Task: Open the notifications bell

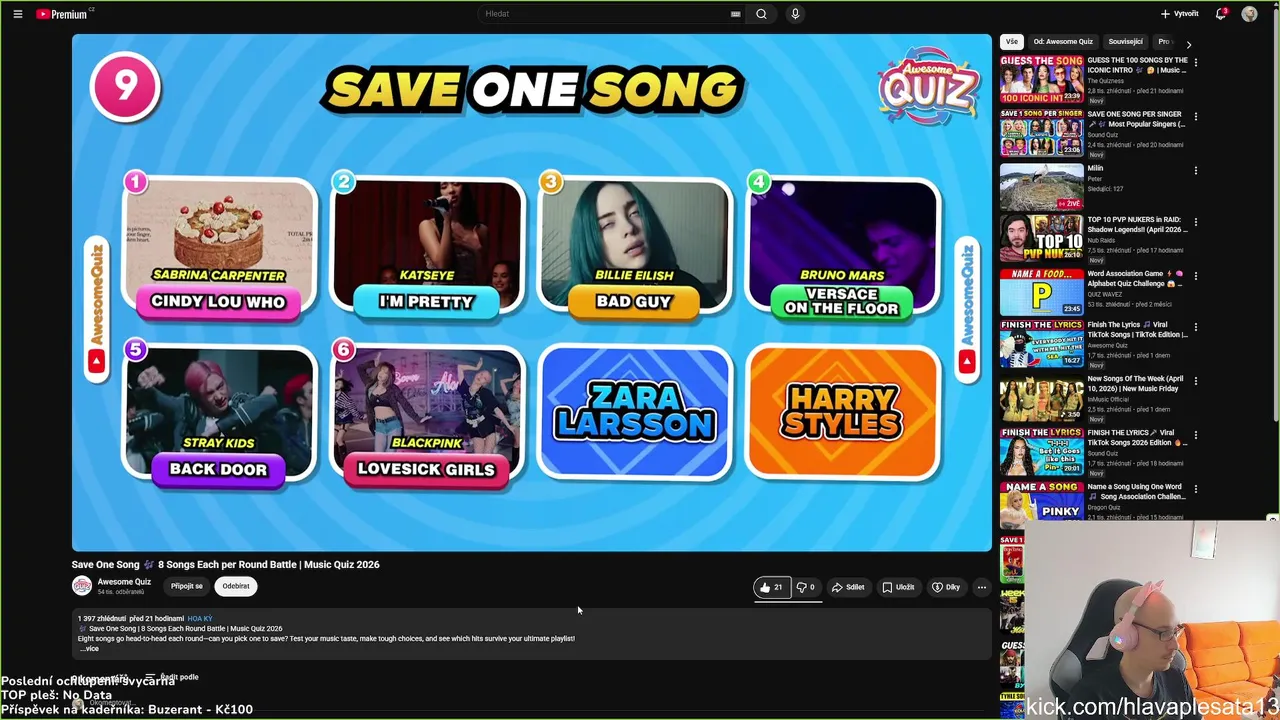Action: coord(1221,14)
